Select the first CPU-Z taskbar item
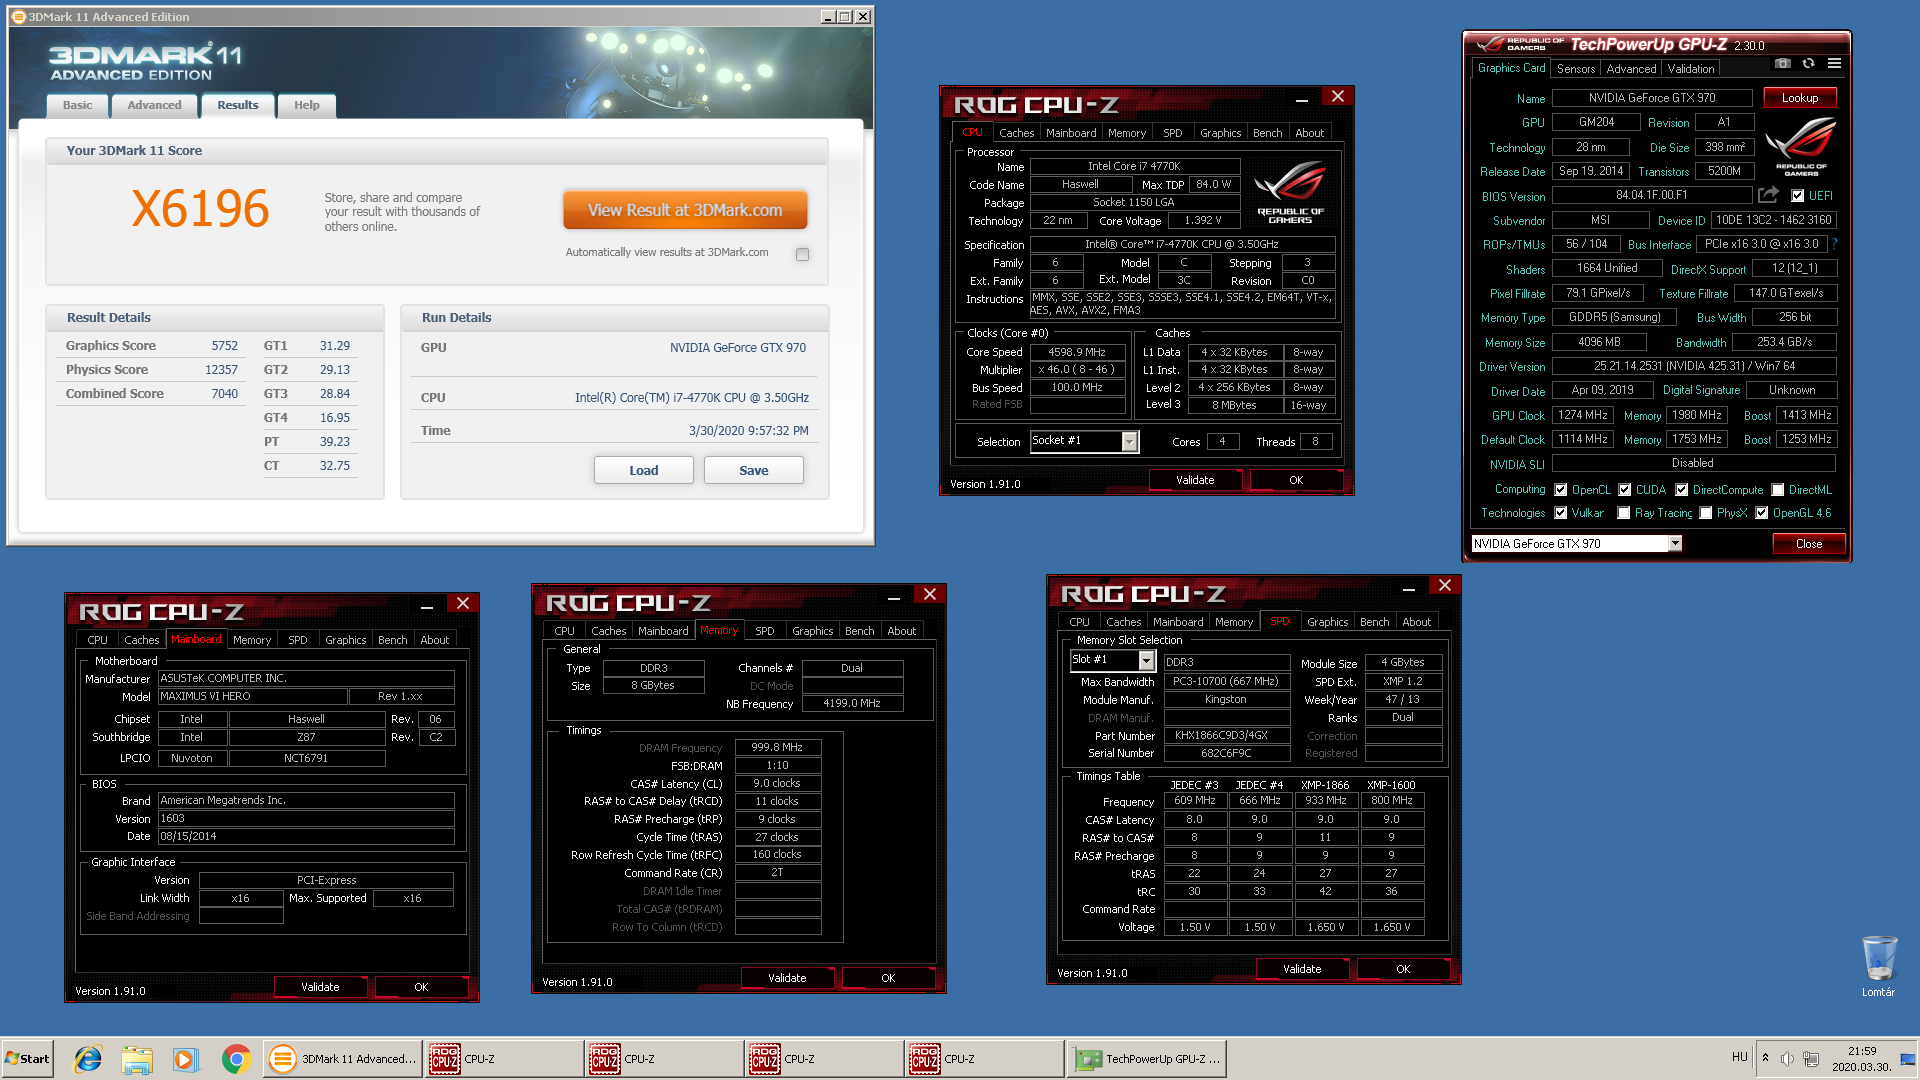 click(503, 1059)
